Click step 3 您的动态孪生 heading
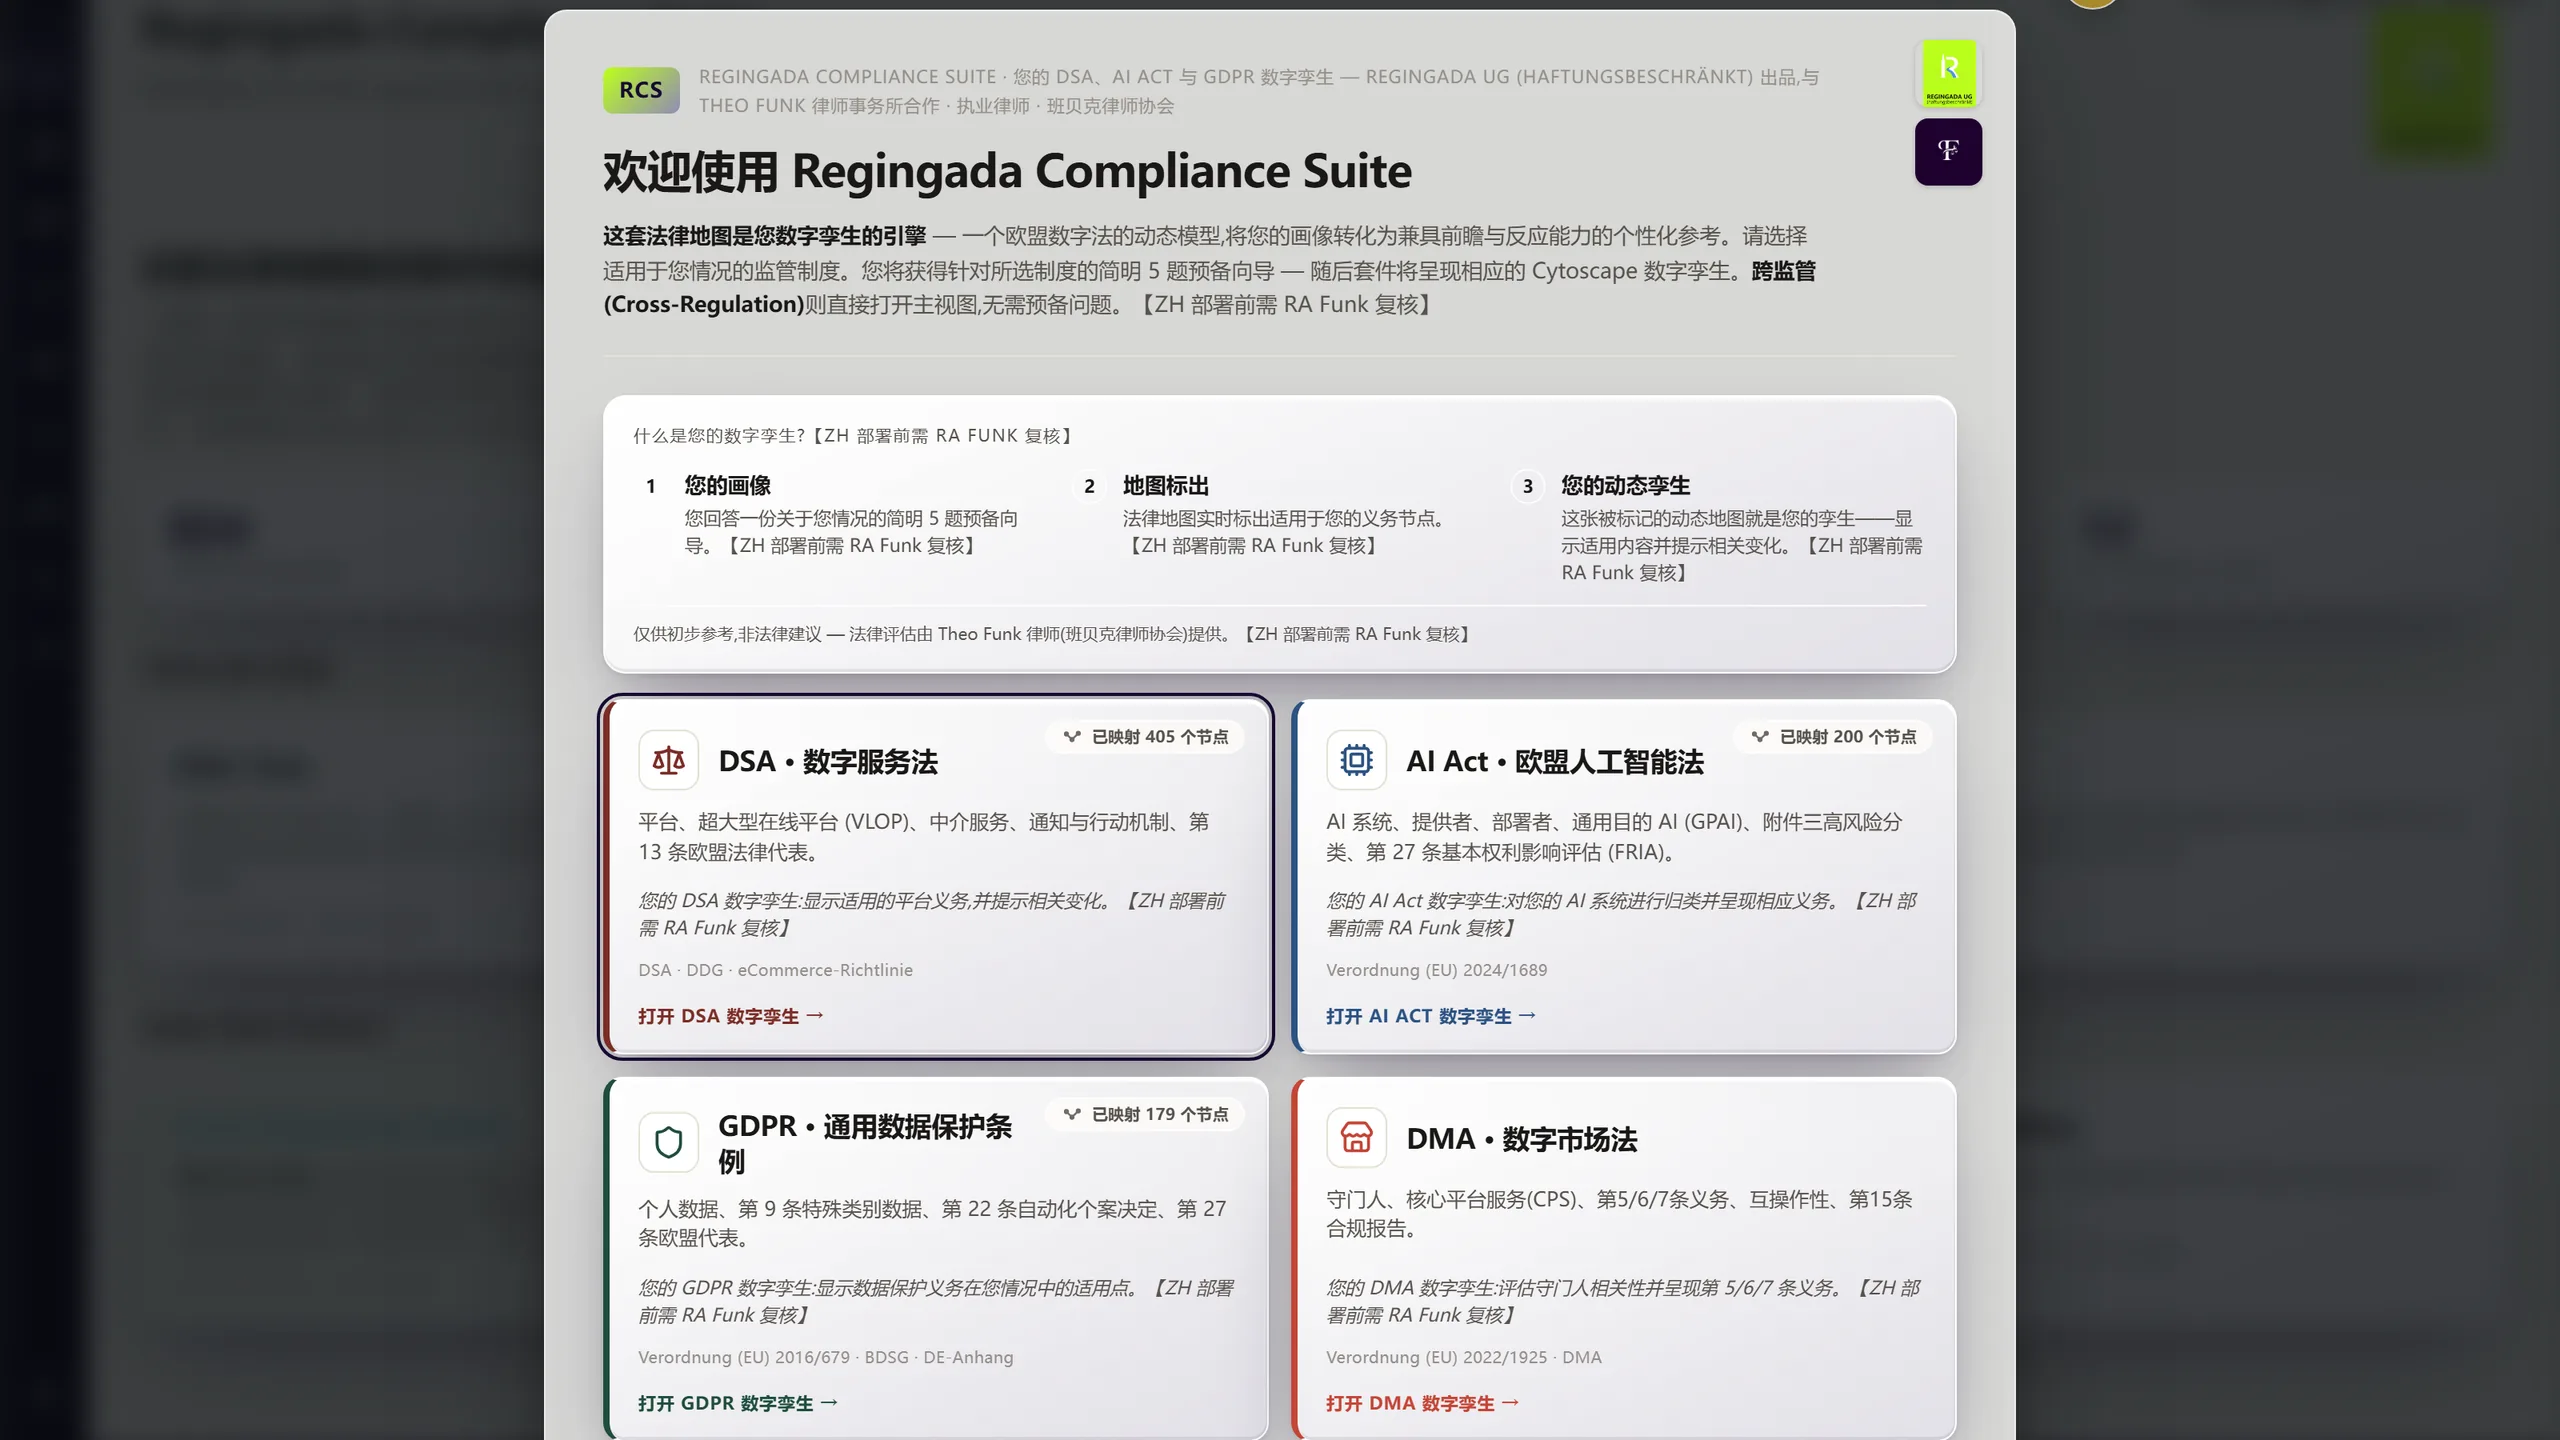This screenshot has height=1440, width=2560. [x=1626, y=486]
